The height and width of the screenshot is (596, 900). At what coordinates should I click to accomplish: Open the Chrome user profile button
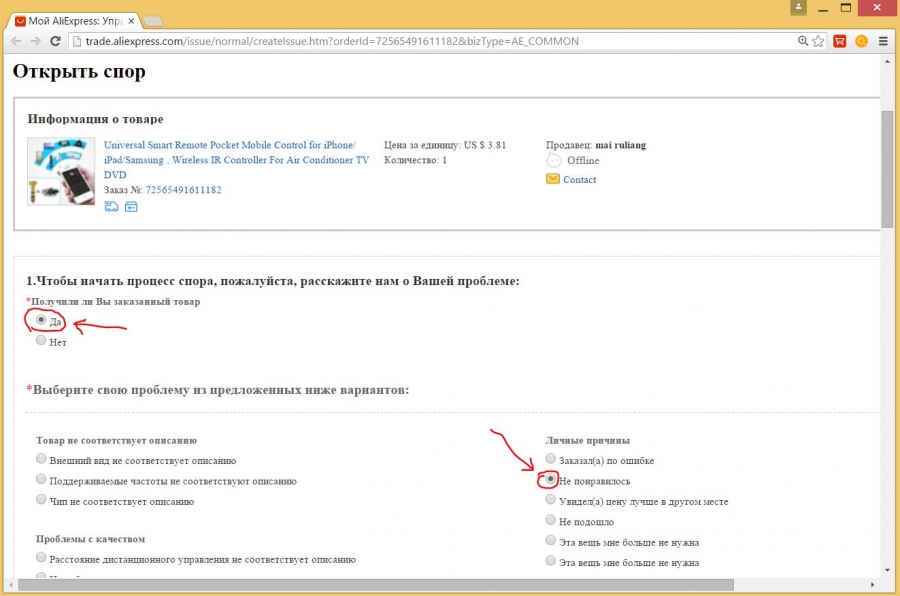click(798, 7)
